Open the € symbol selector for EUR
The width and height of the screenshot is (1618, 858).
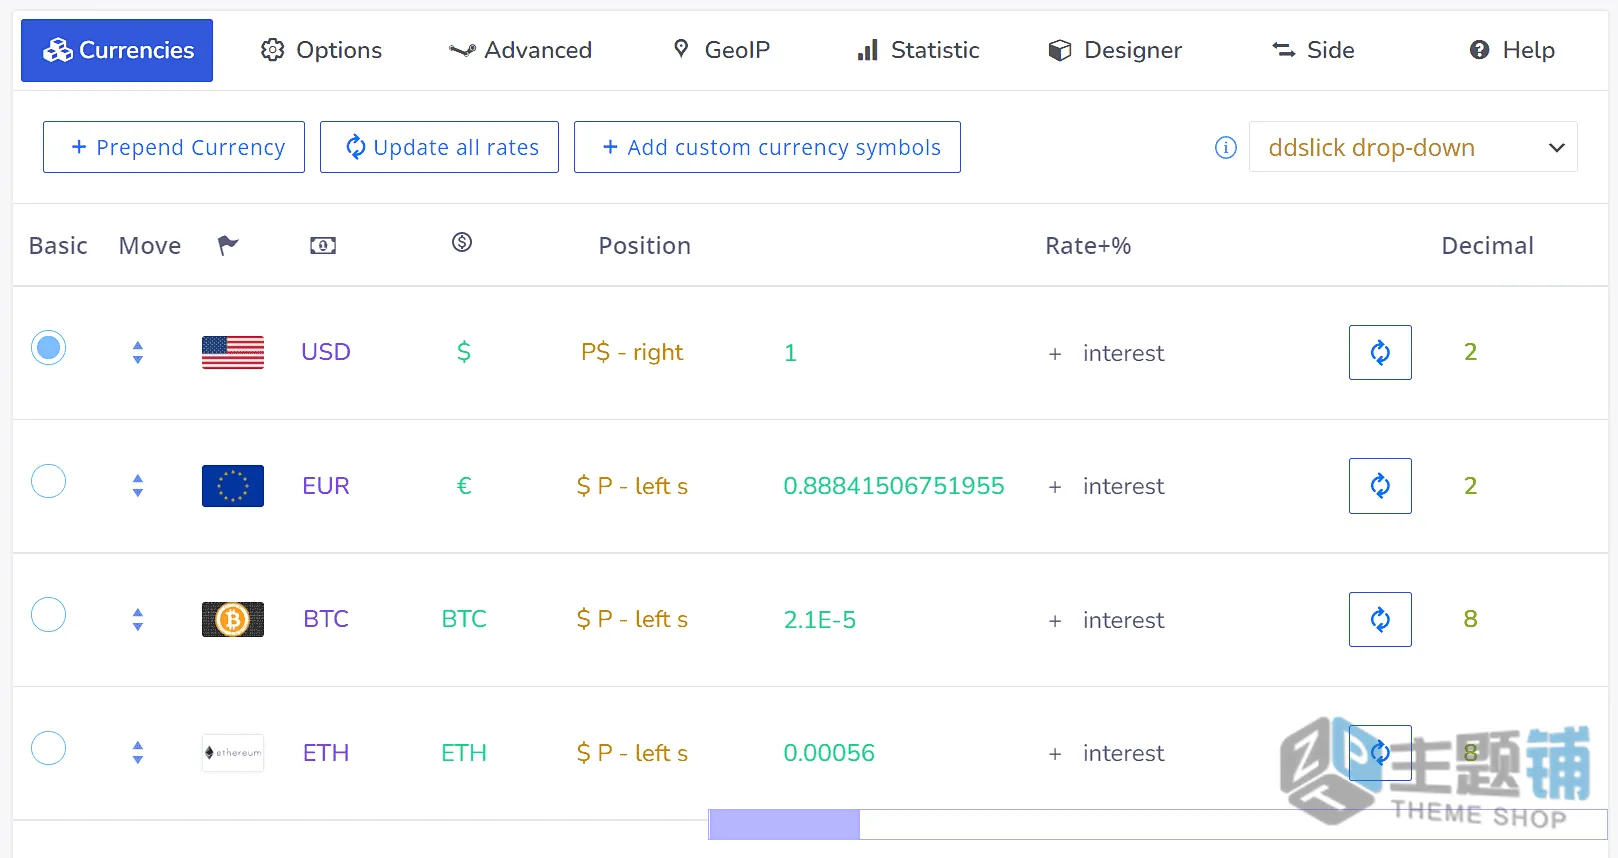pyautogui.click(x=464, y=486)
